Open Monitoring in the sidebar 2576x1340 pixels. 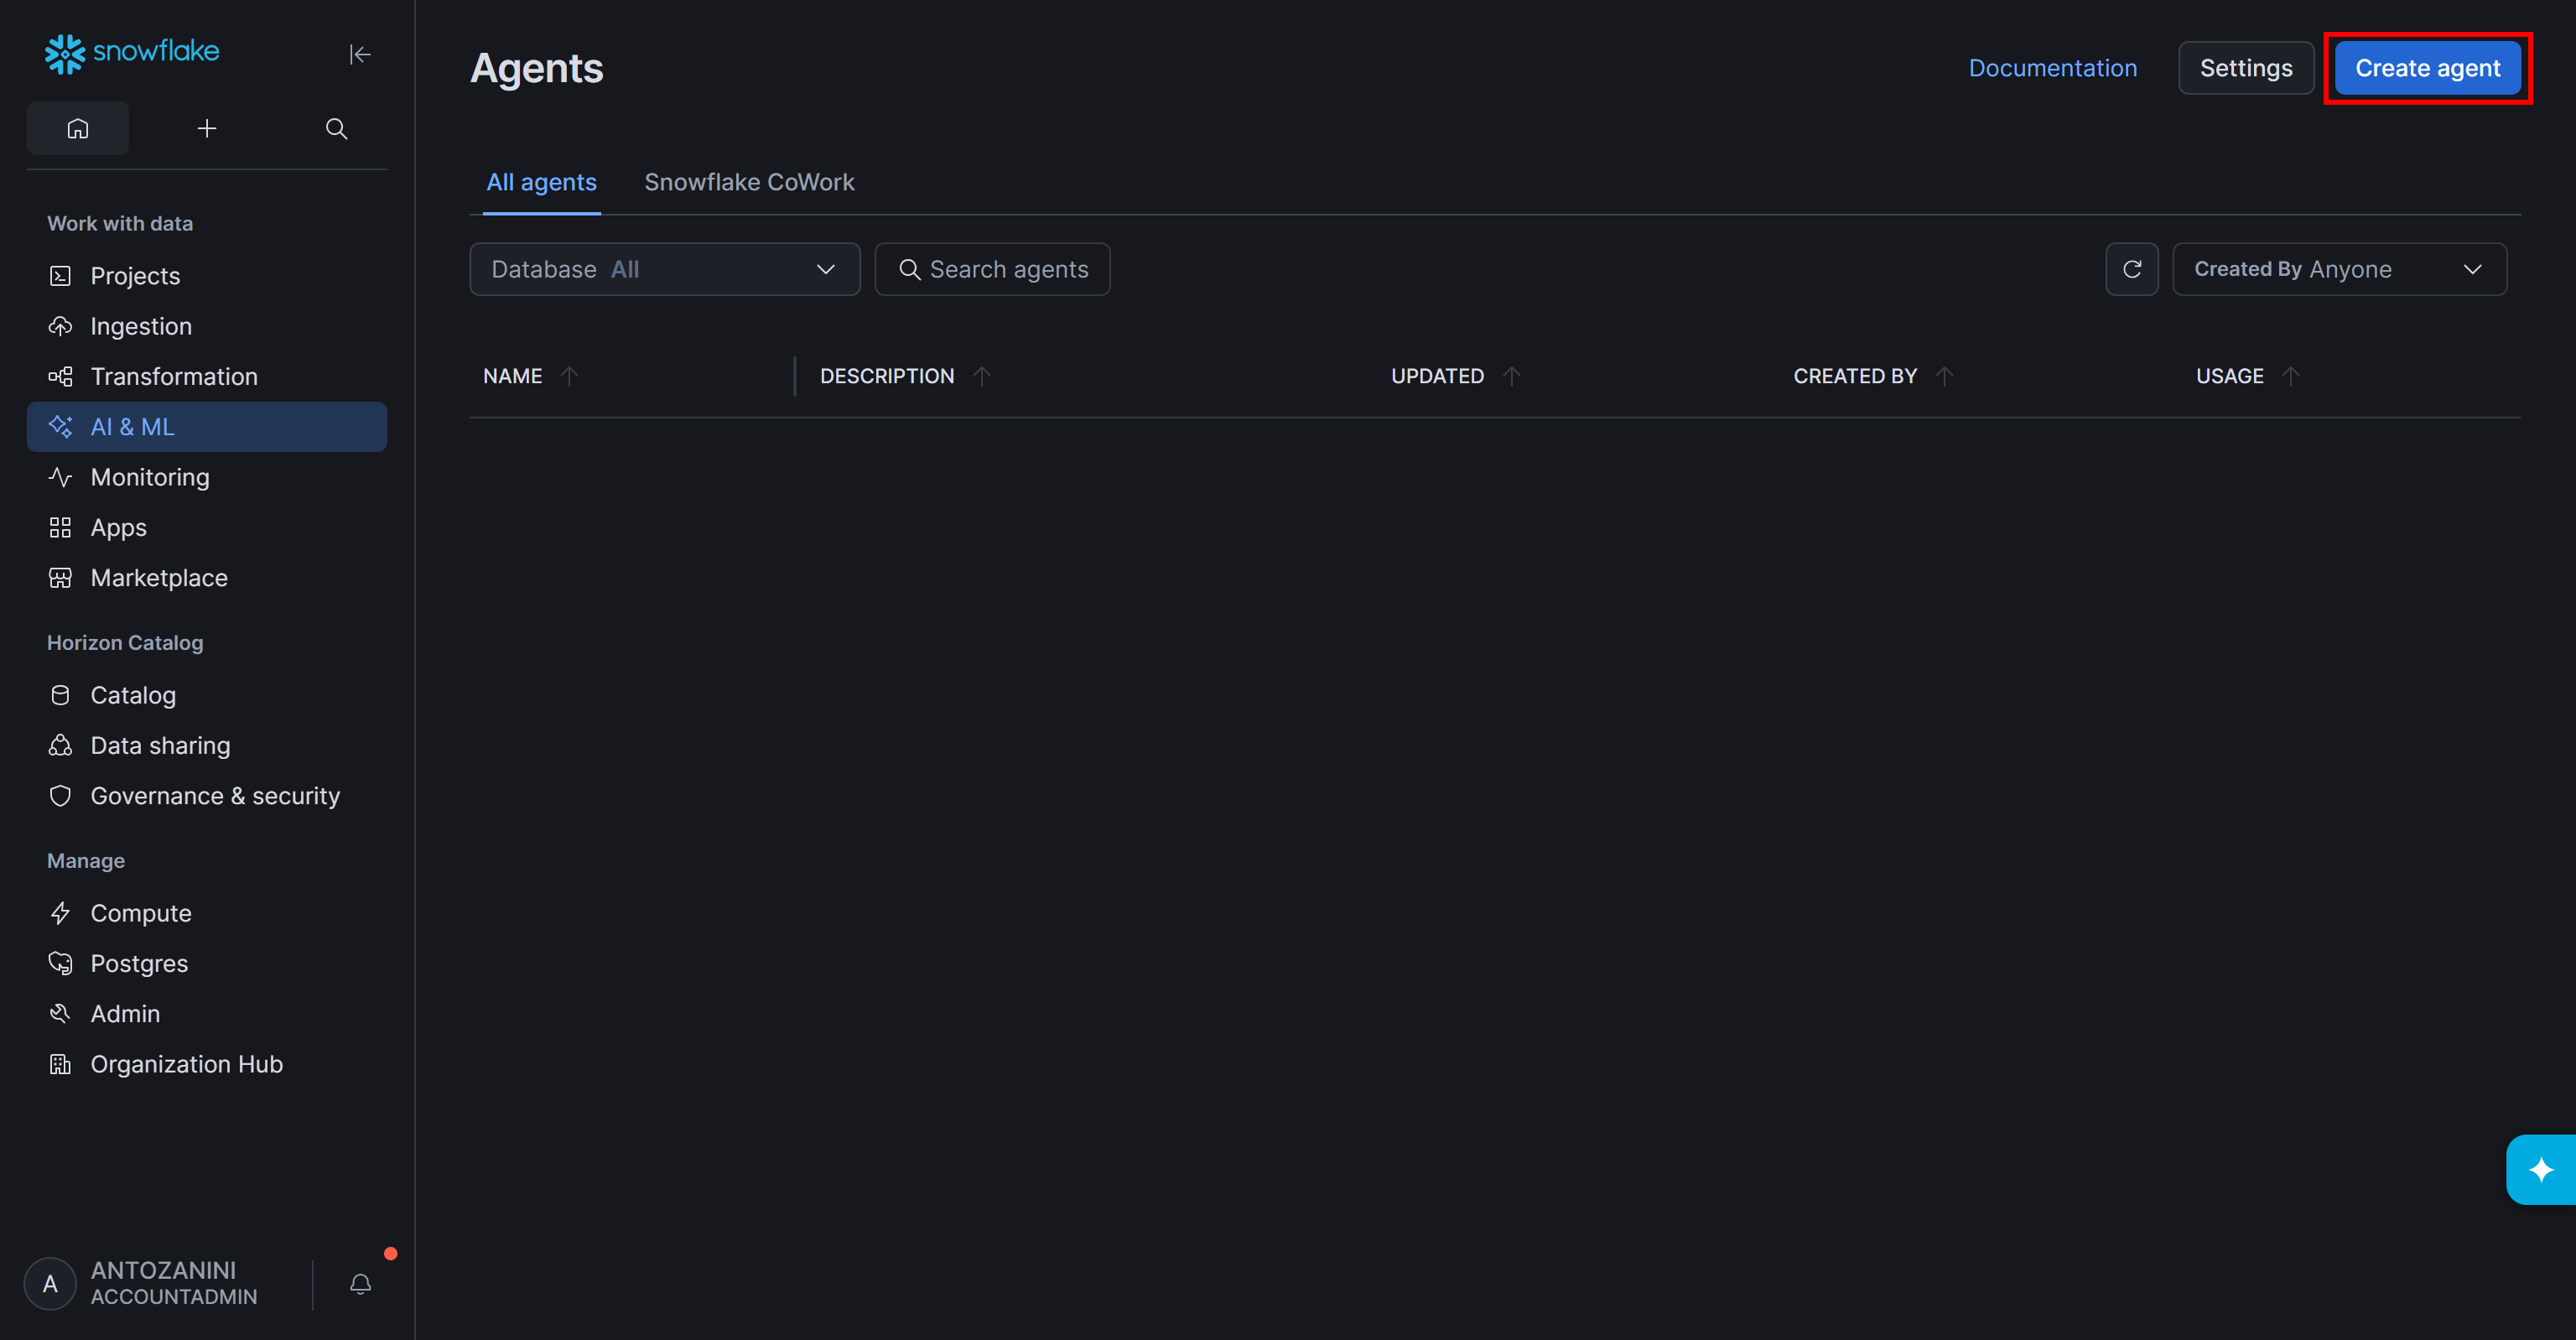coord(207,477)
